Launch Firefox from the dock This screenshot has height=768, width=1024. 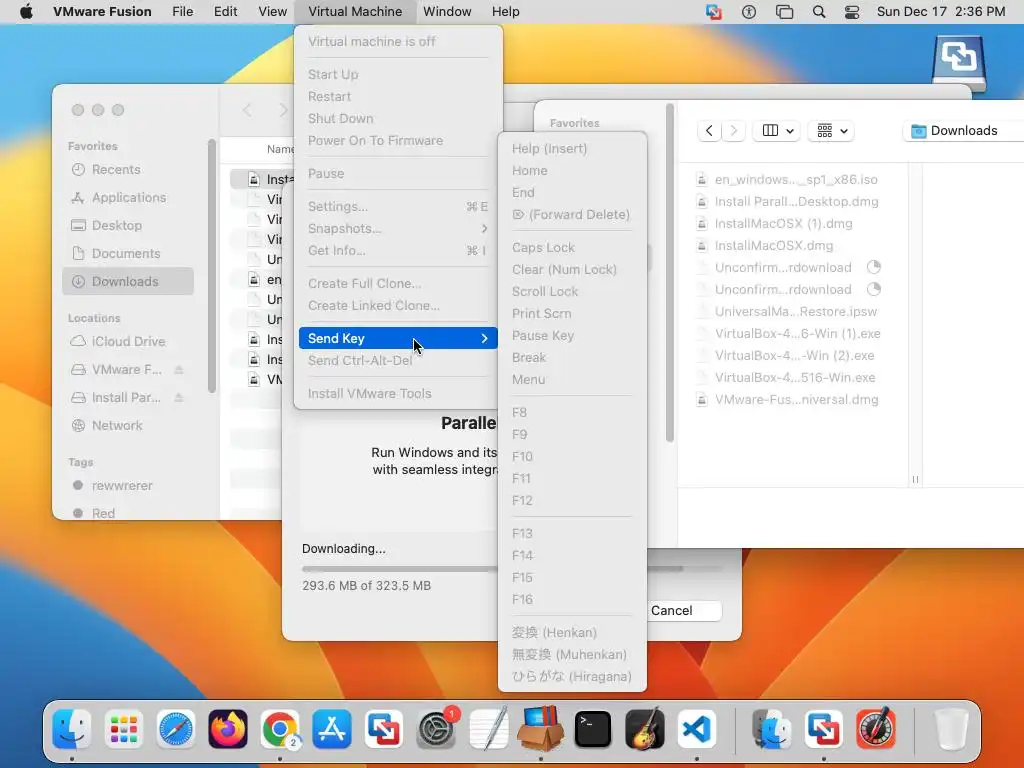coord(228,729)
